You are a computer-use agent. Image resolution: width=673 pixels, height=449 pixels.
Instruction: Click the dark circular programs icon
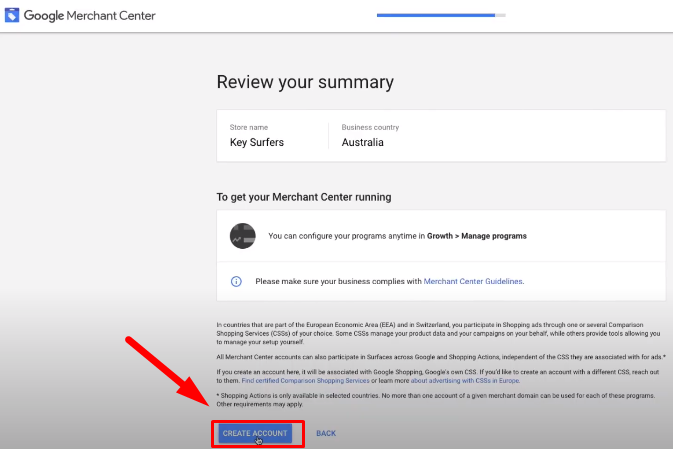[242, 236]
